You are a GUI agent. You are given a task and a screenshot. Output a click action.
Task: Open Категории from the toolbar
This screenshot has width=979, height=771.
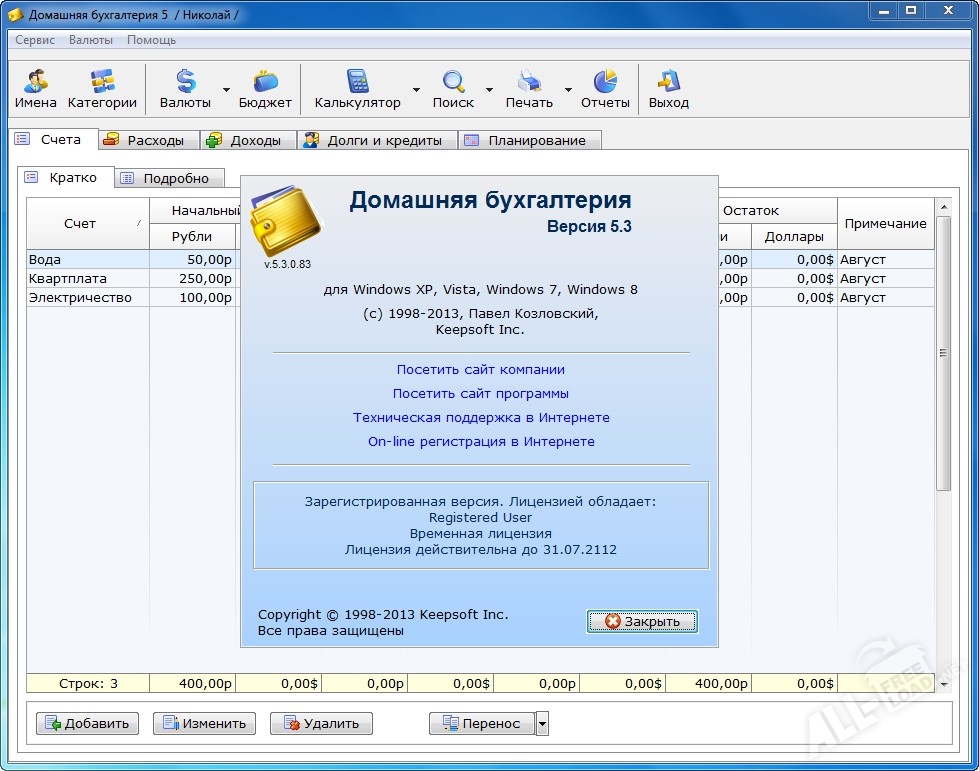click(102, 82)
